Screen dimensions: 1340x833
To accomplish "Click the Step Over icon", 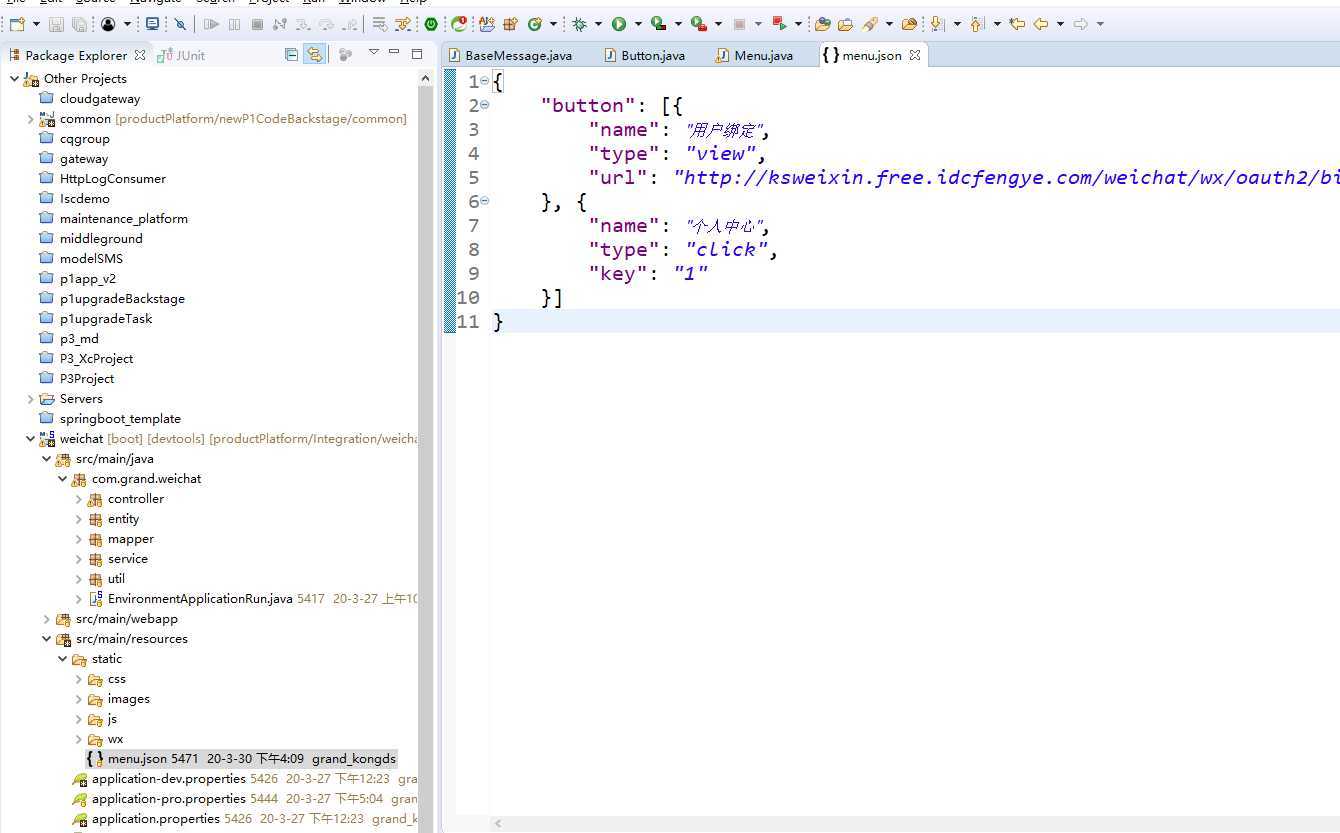I will (x=326, y=24).
